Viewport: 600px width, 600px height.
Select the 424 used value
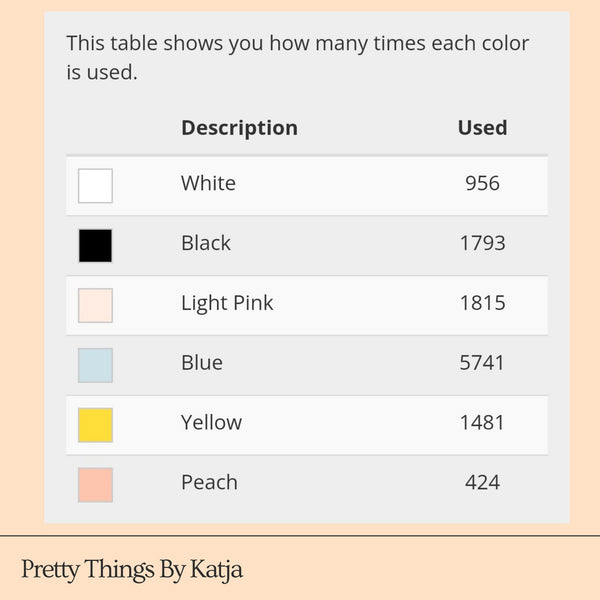(x=482, y=482)
